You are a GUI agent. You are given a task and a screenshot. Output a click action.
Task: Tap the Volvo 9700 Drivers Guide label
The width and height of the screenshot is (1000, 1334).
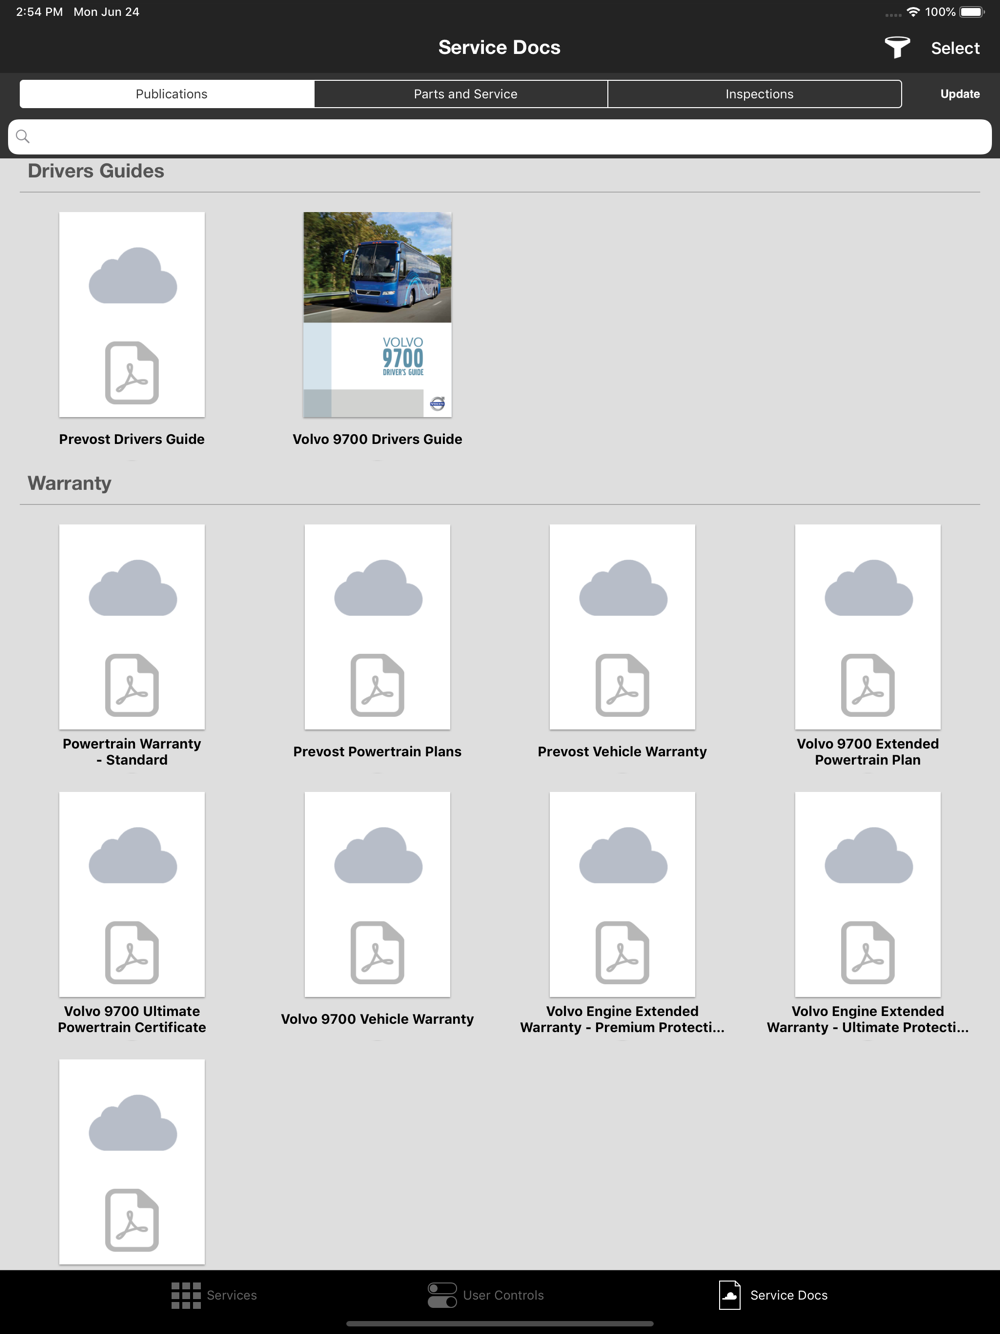click(x=377, y=439)
